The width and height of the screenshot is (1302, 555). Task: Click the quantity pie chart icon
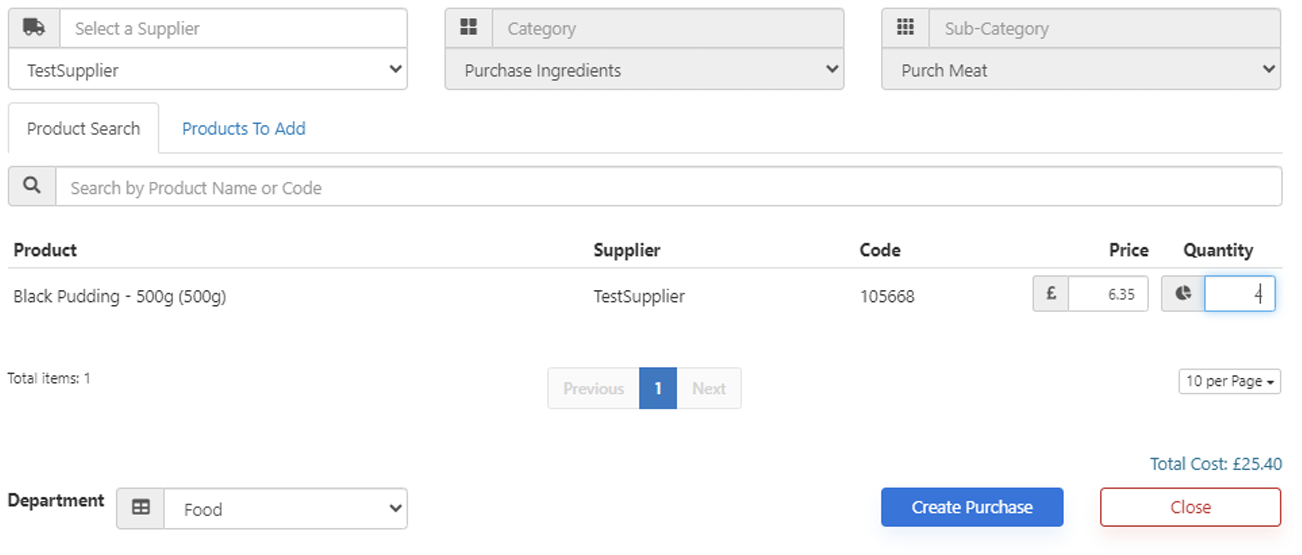click(x=1183, y=294)
